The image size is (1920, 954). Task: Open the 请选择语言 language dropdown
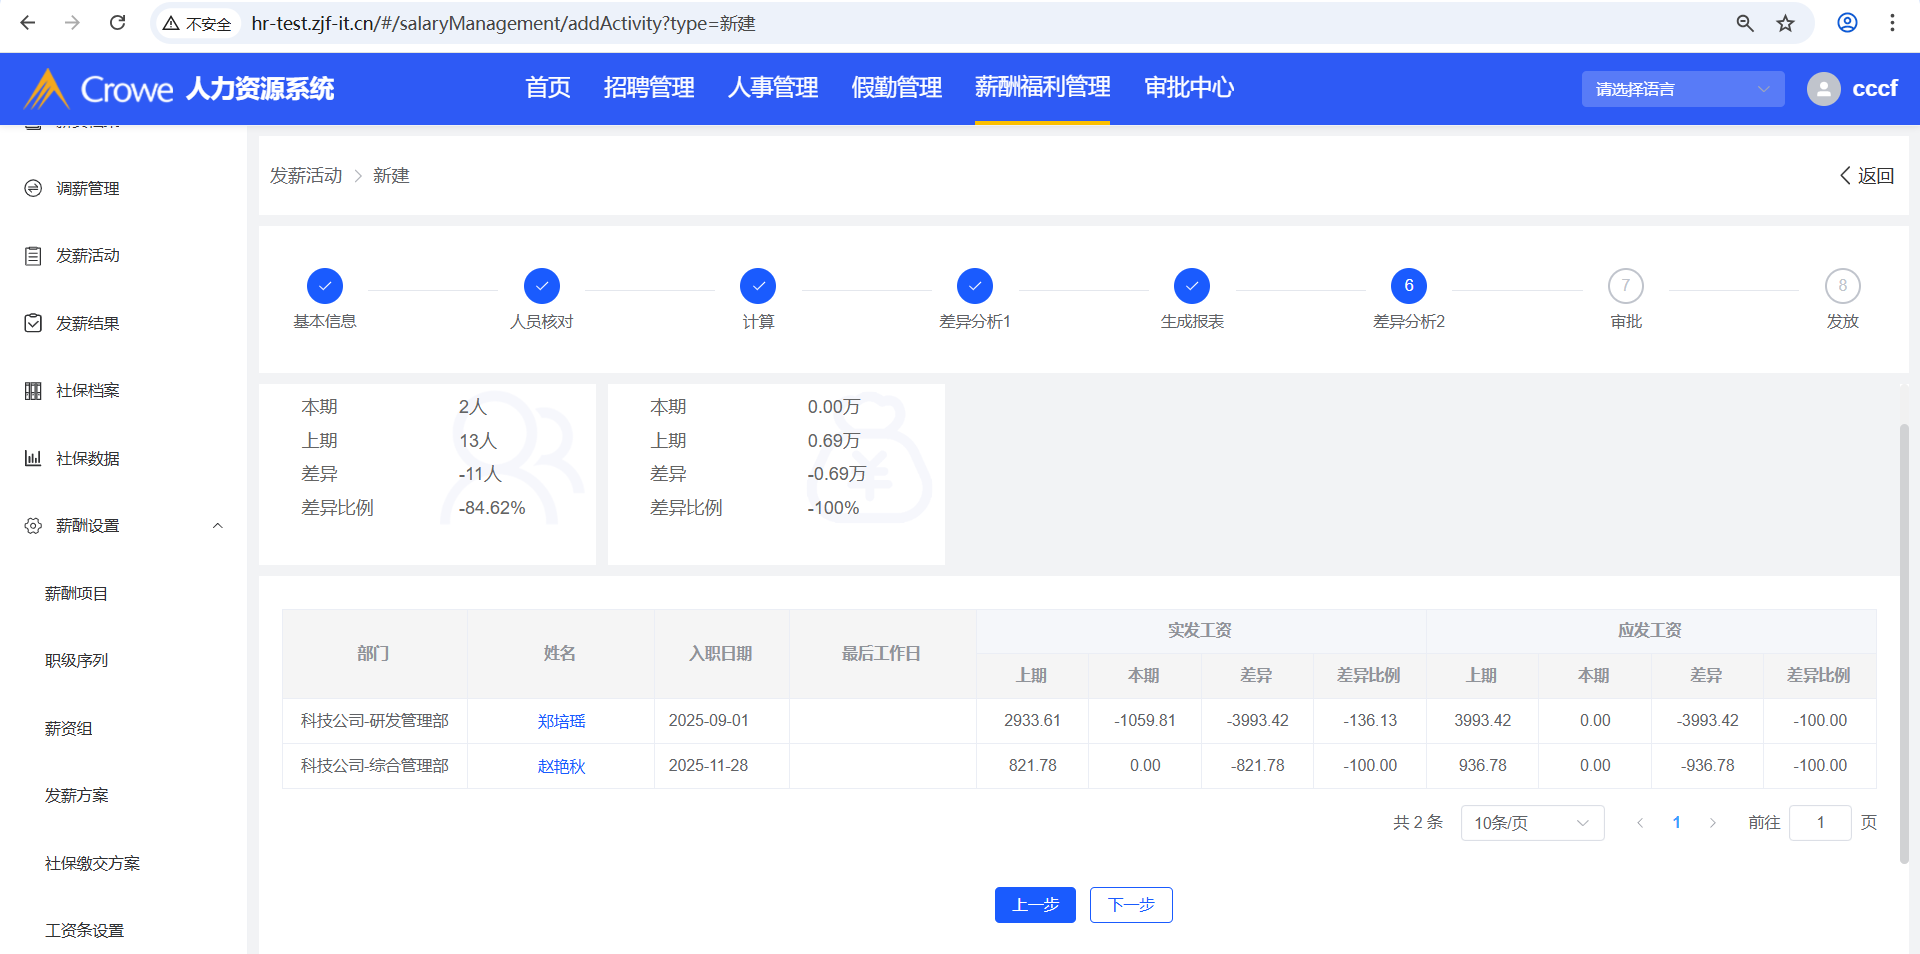1682,89
